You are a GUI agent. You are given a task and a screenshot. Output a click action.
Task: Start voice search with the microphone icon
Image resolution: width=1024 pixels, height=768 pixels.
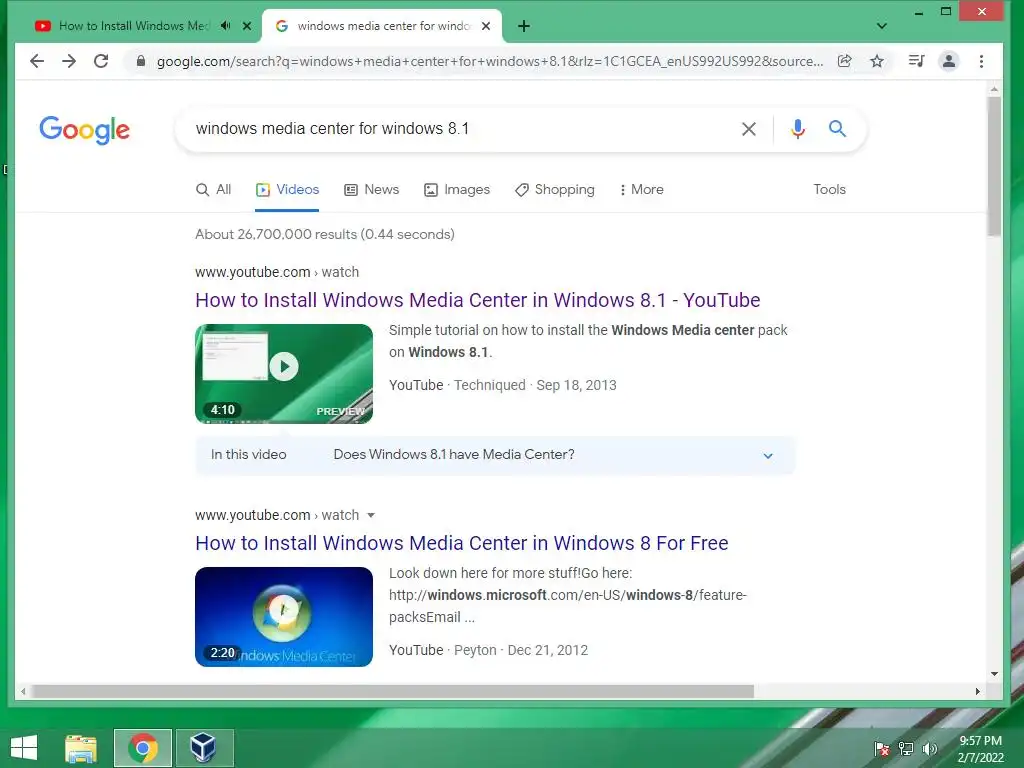pos(797,129)
